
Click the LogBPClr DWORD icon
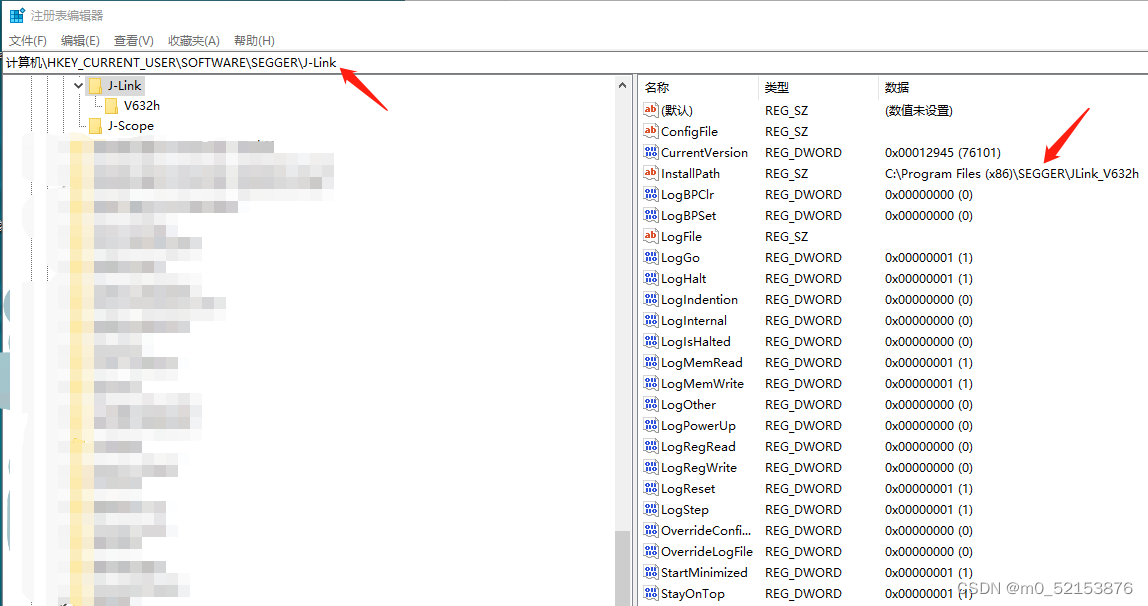tap(651, 194)
